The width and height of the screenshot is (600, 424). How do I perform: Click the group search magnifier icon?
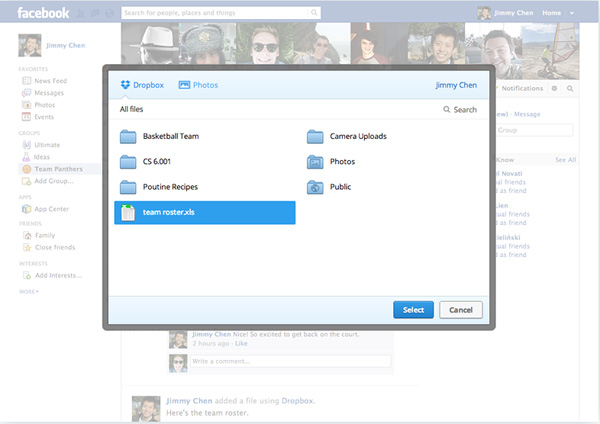point(570,88)
